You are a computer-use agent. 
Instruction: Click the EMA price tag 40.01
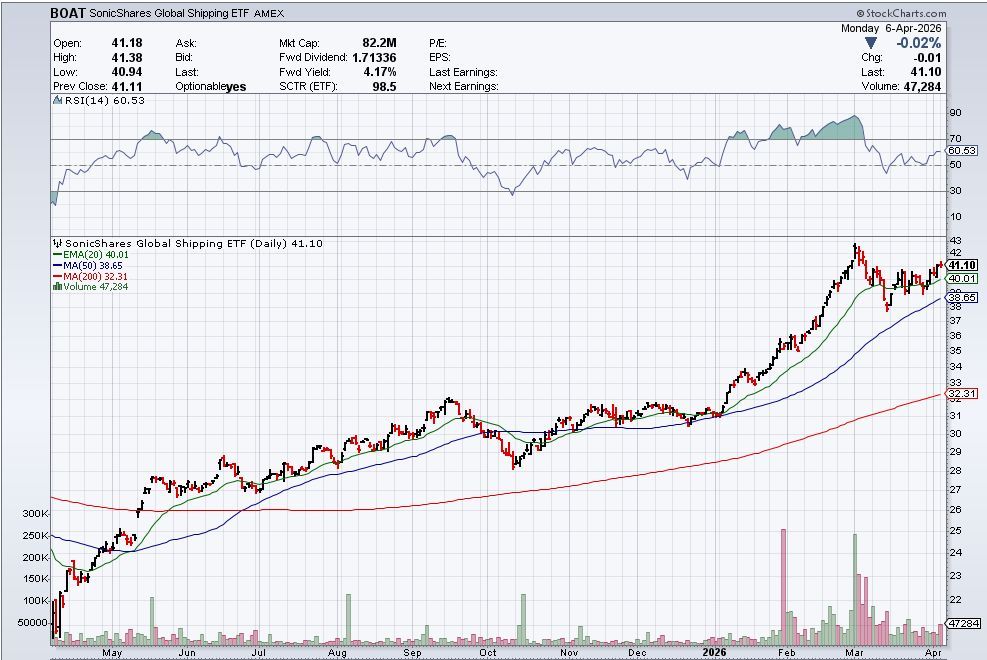tap(962, 279)
